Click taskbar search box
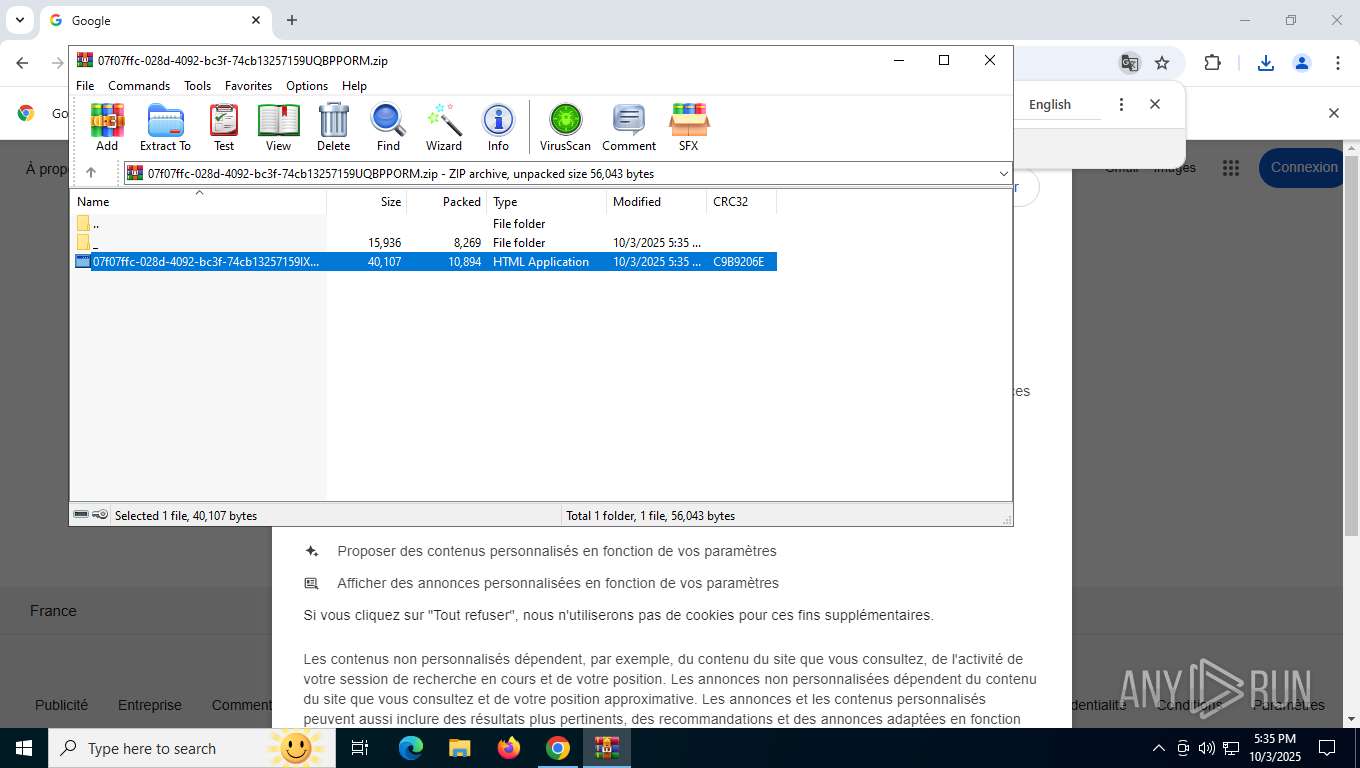1360x768 pixels. click(192, 748)
